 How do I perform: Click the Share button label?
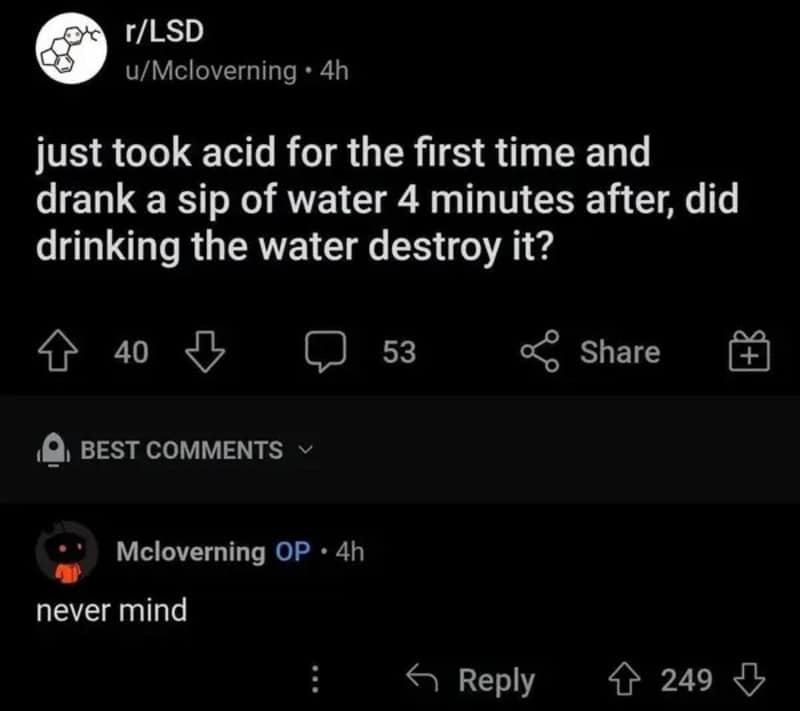coord(620,352)
